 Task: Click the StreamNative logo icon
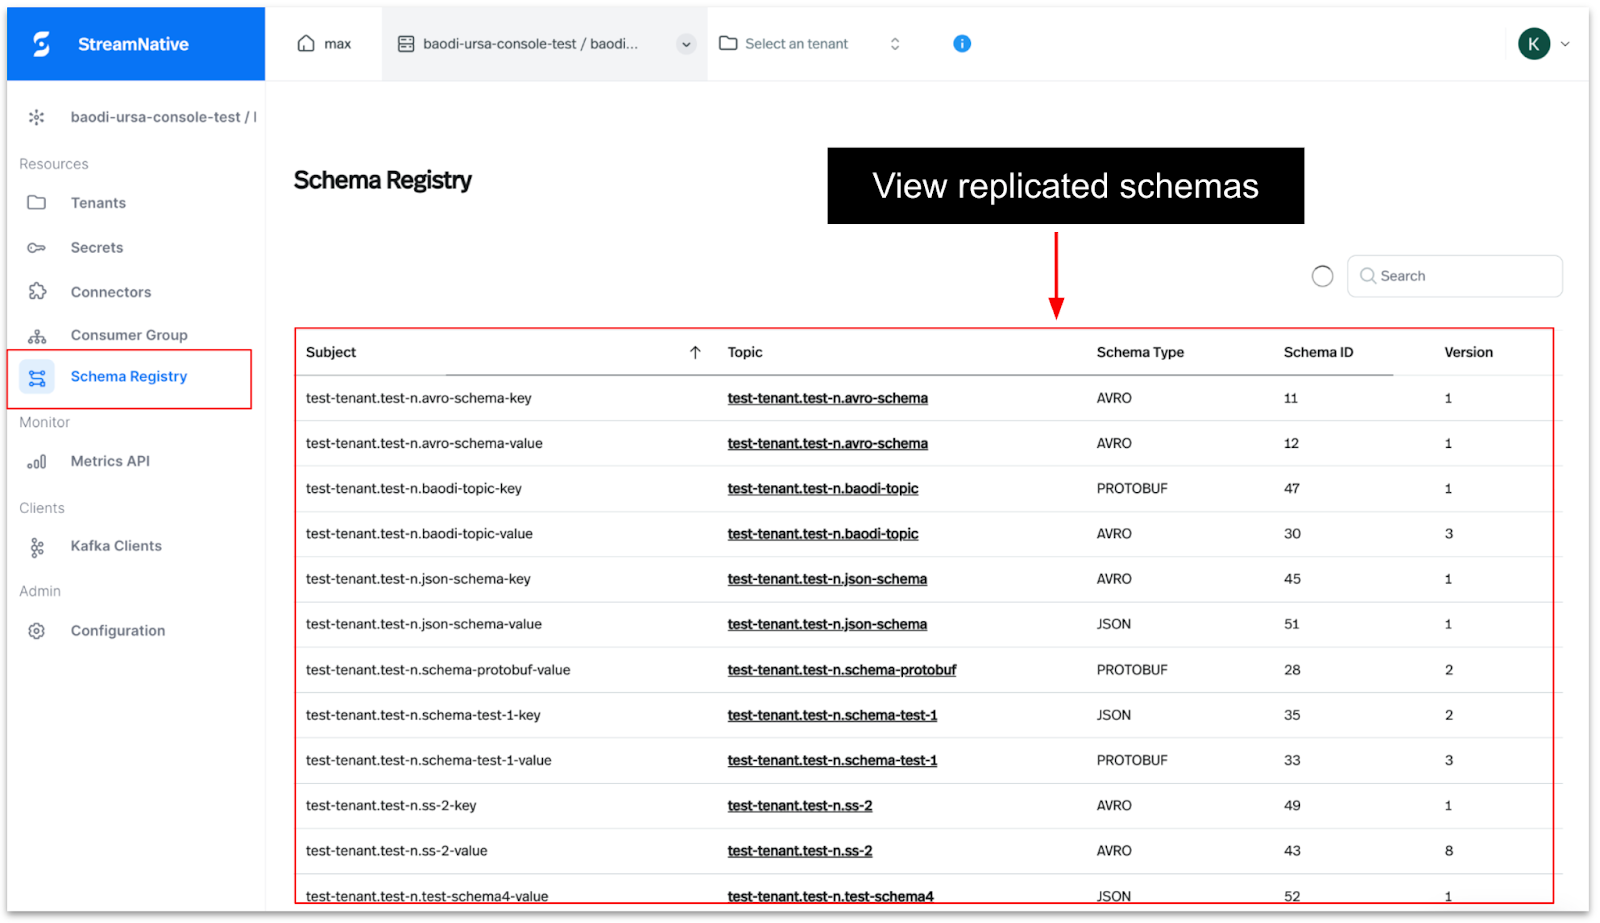pos(41,44)
